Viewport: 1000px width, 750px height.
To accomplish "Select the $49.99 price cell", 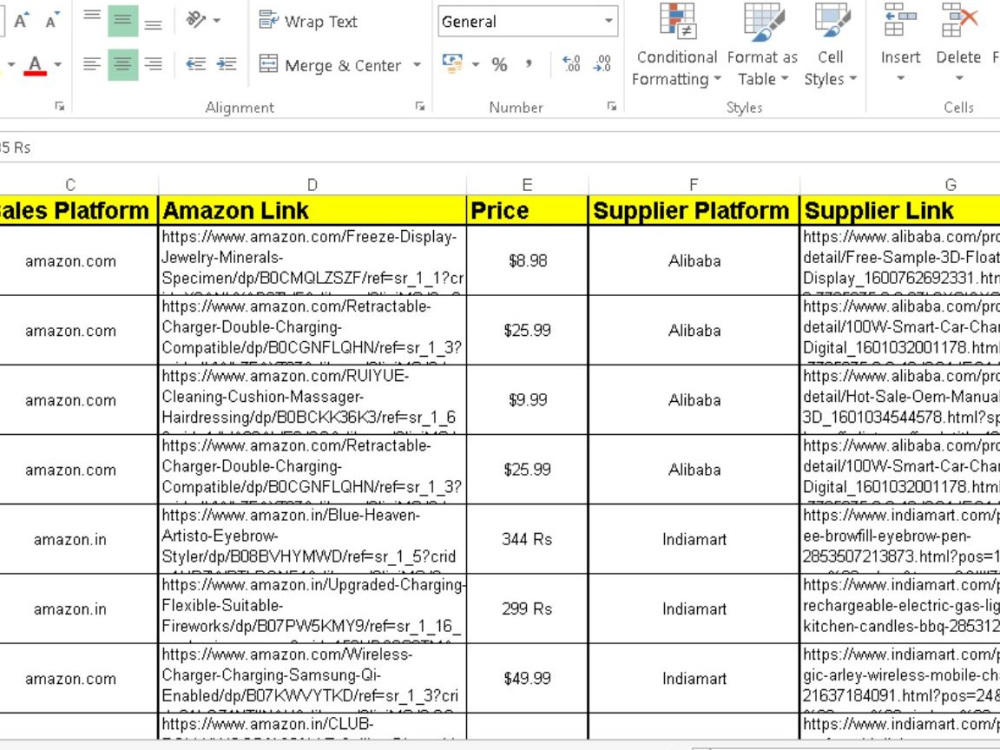I will click(527, 679).
